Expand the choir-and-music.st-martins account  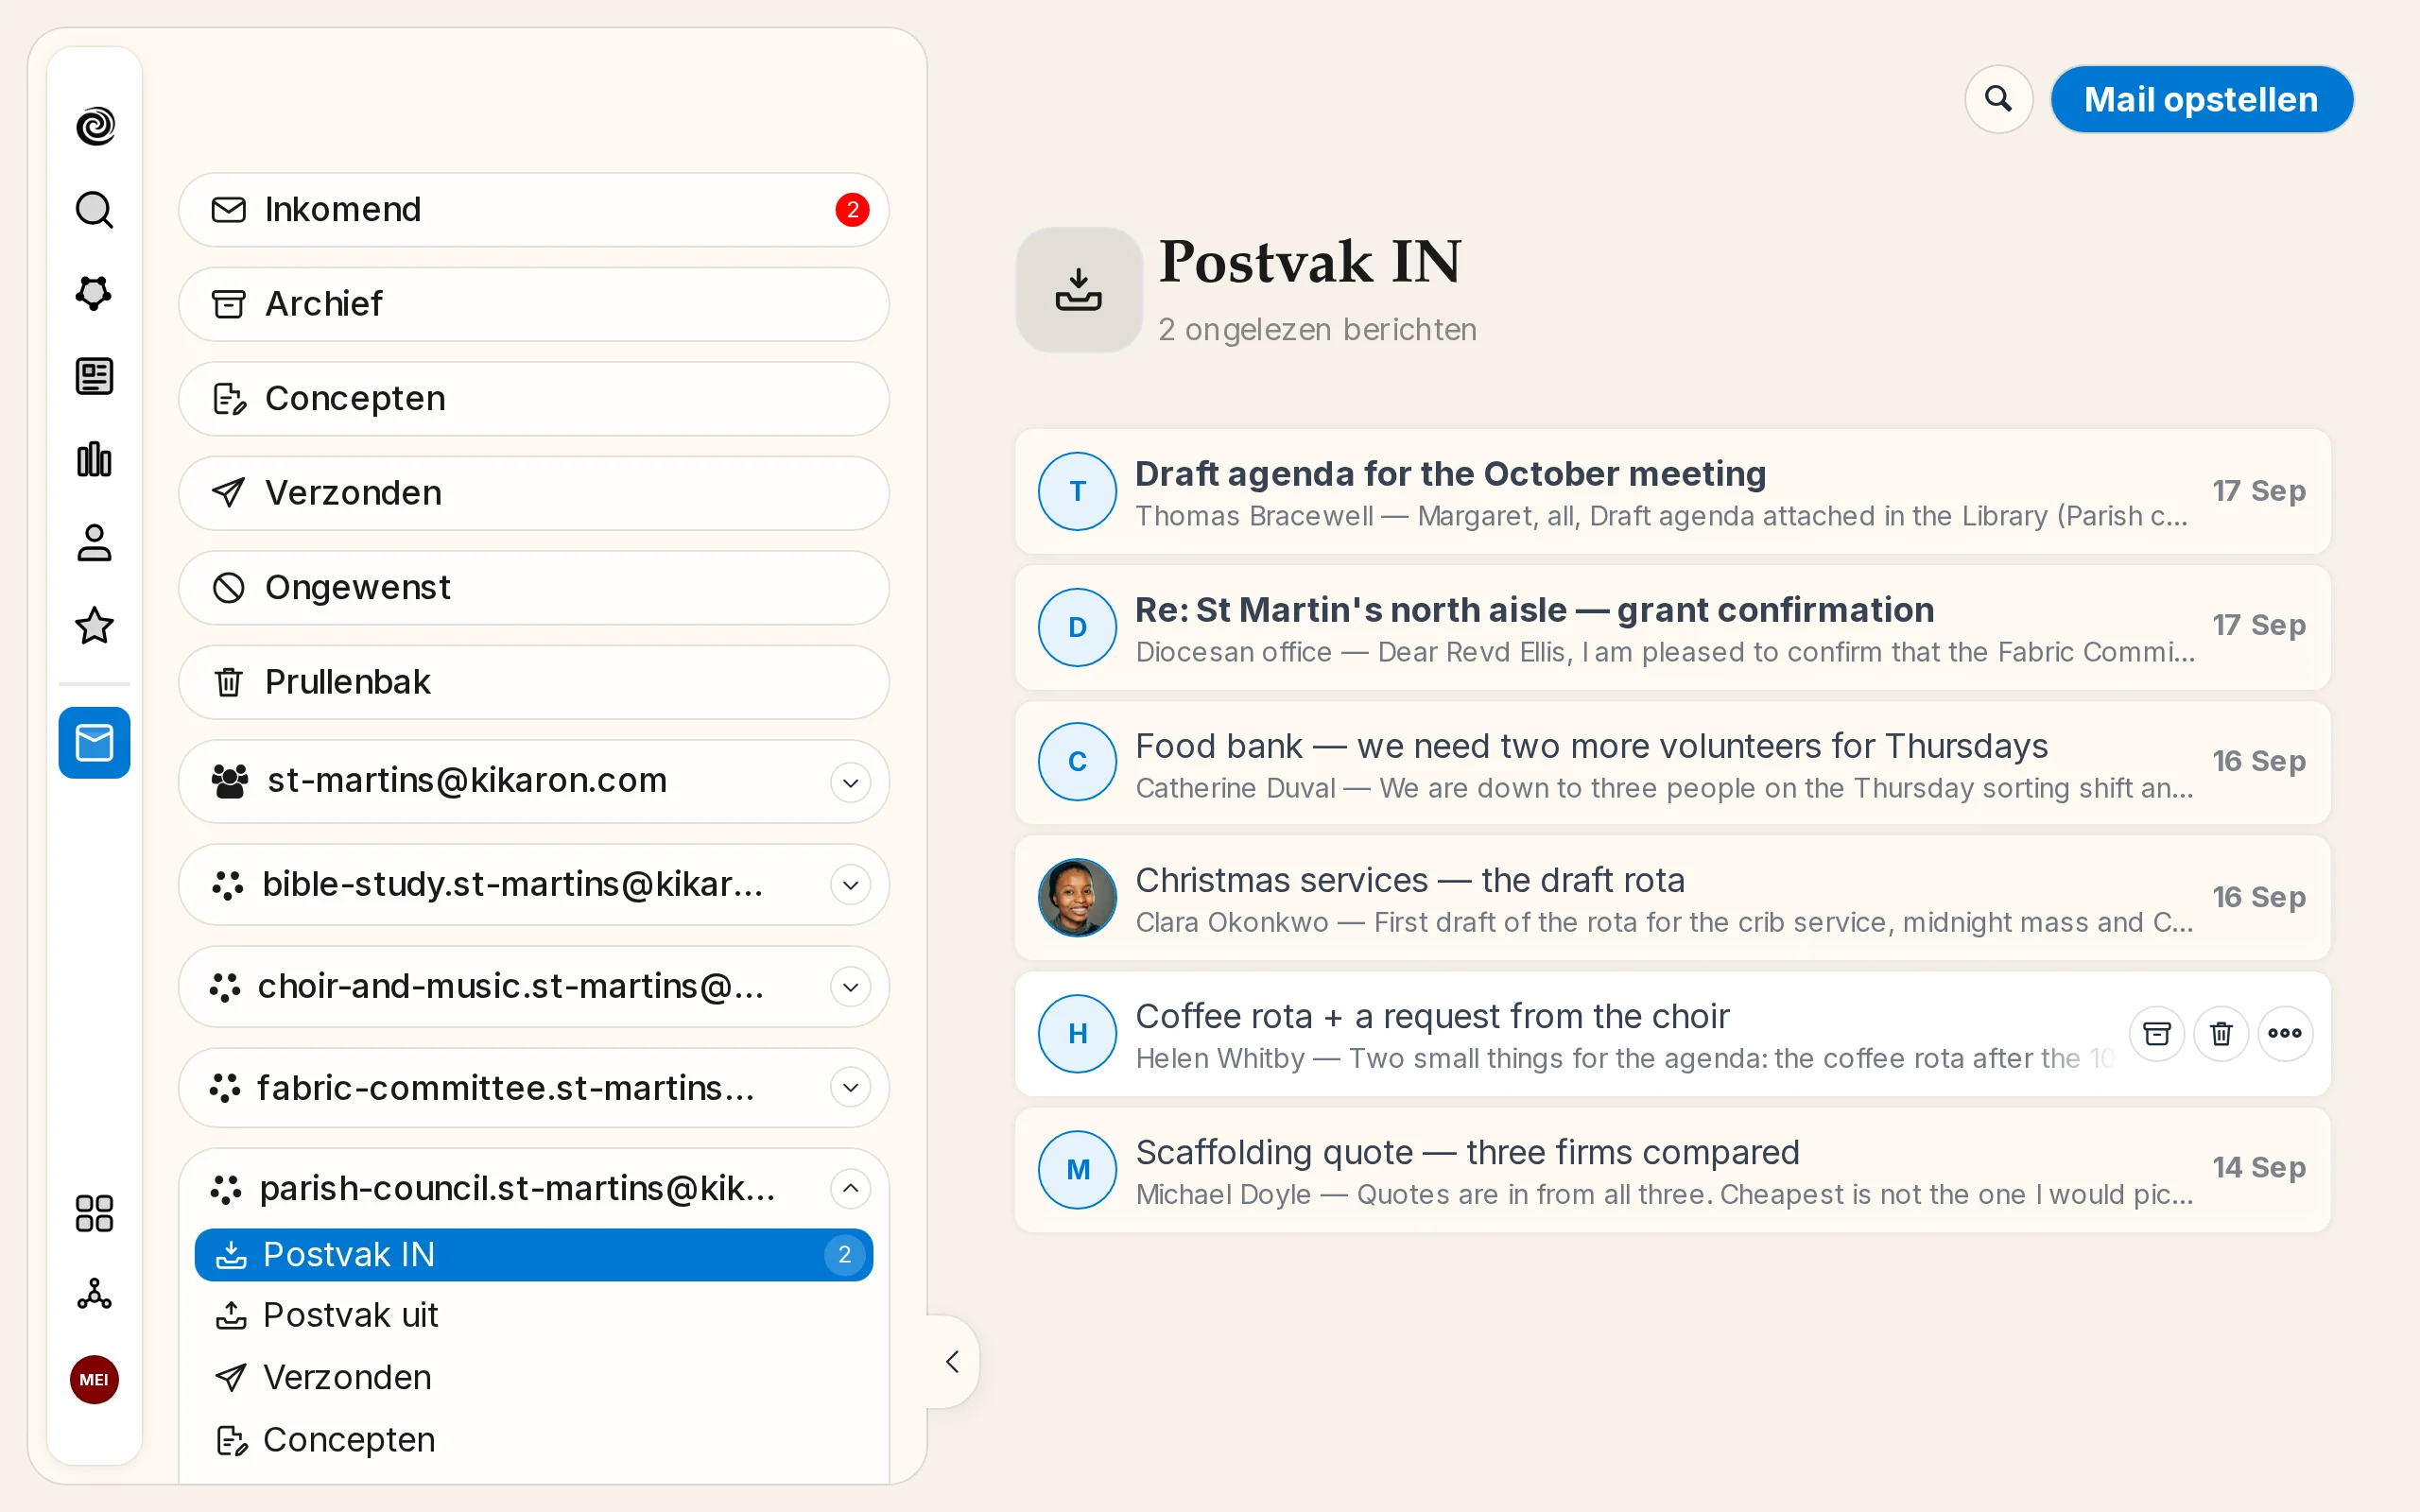click(851, 987)
